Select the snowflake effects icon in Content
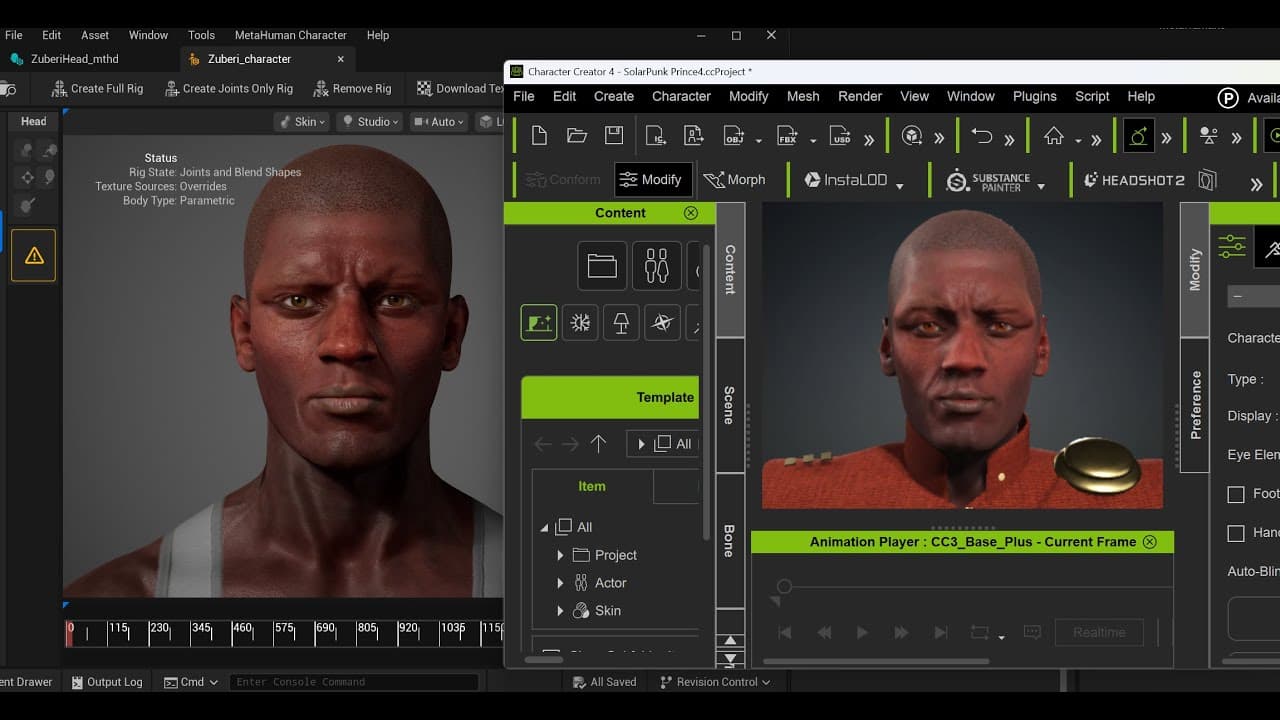Viewport: 1280px width, 720px height. [580, 323]
